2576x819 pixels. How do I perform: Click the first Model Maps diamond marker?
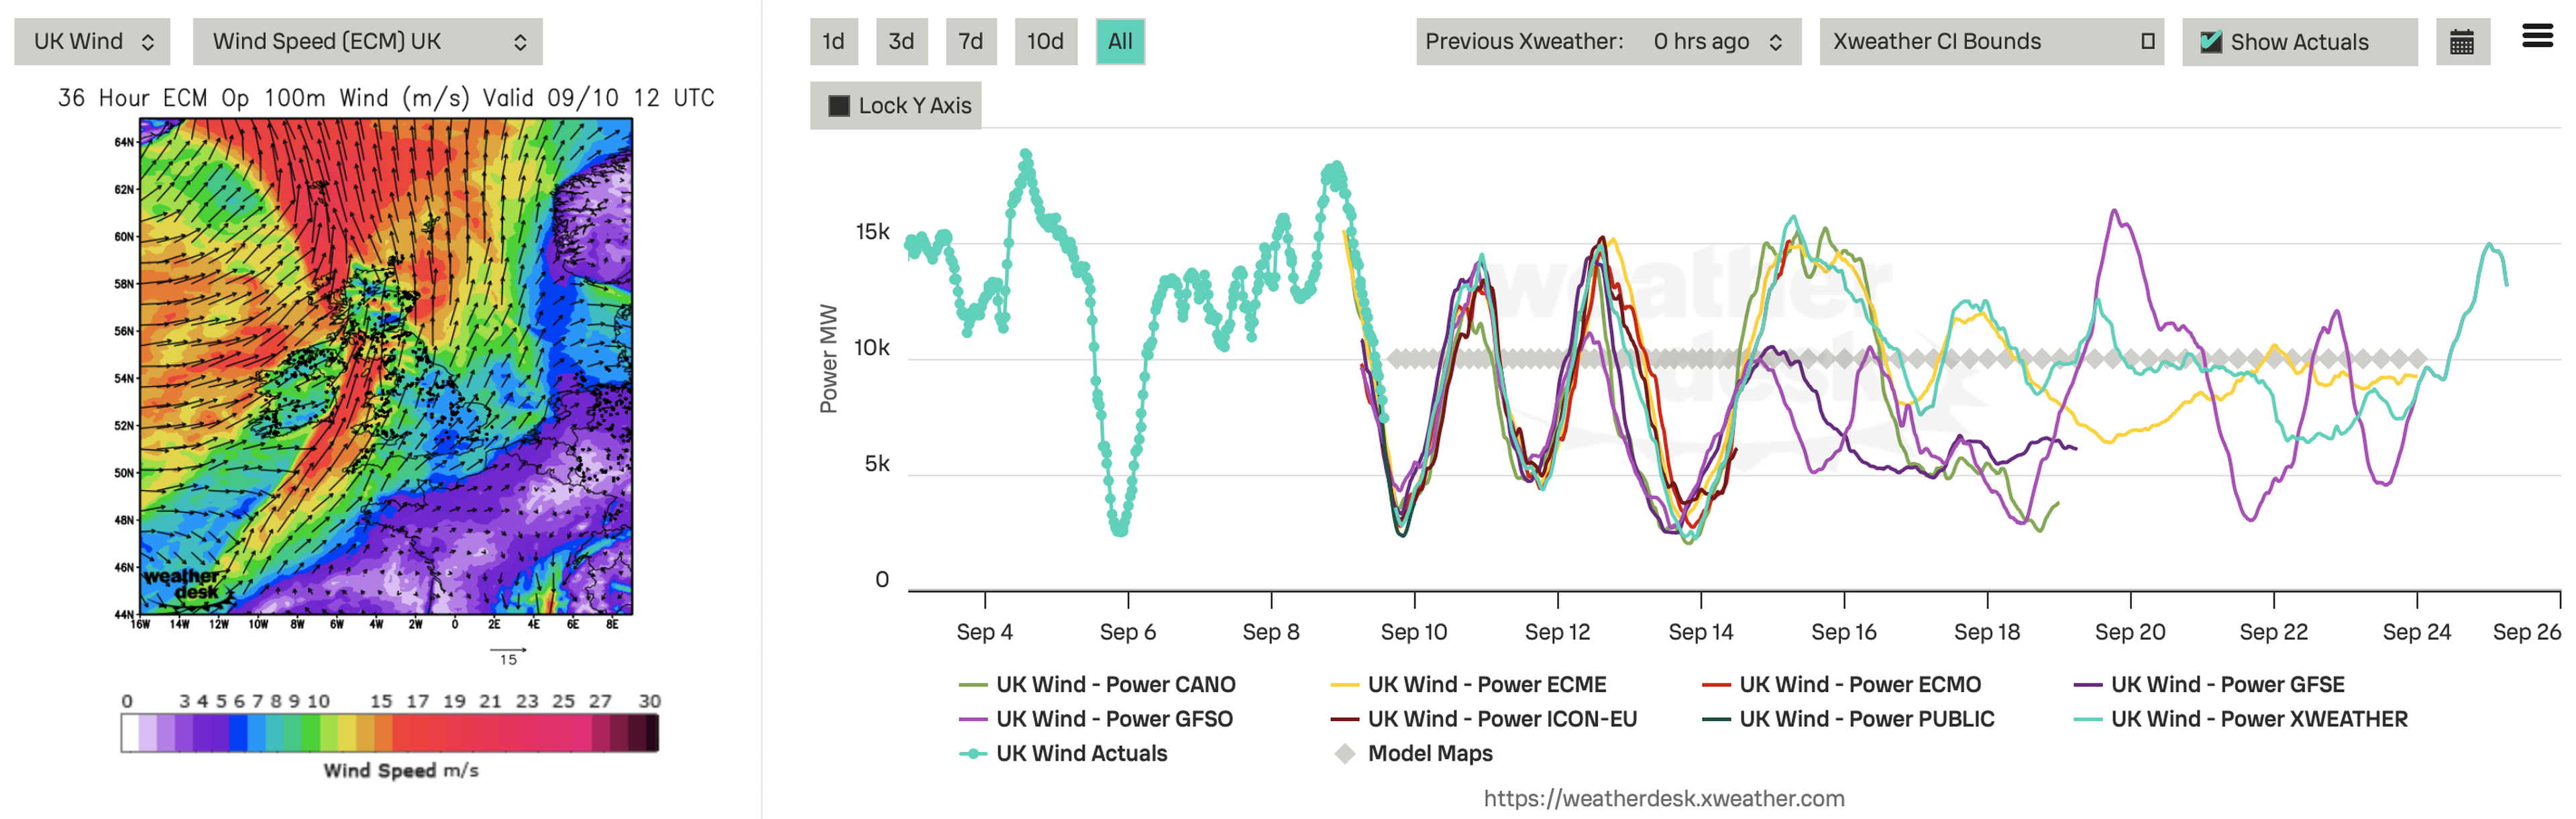pyautogui.click(x=1396, y=358)
